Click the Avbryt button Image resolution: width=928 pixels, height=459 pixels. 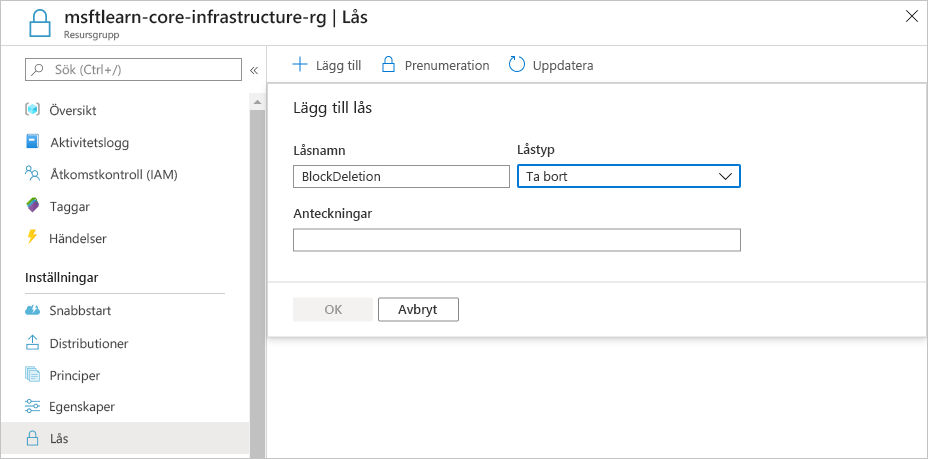(418, 309)
